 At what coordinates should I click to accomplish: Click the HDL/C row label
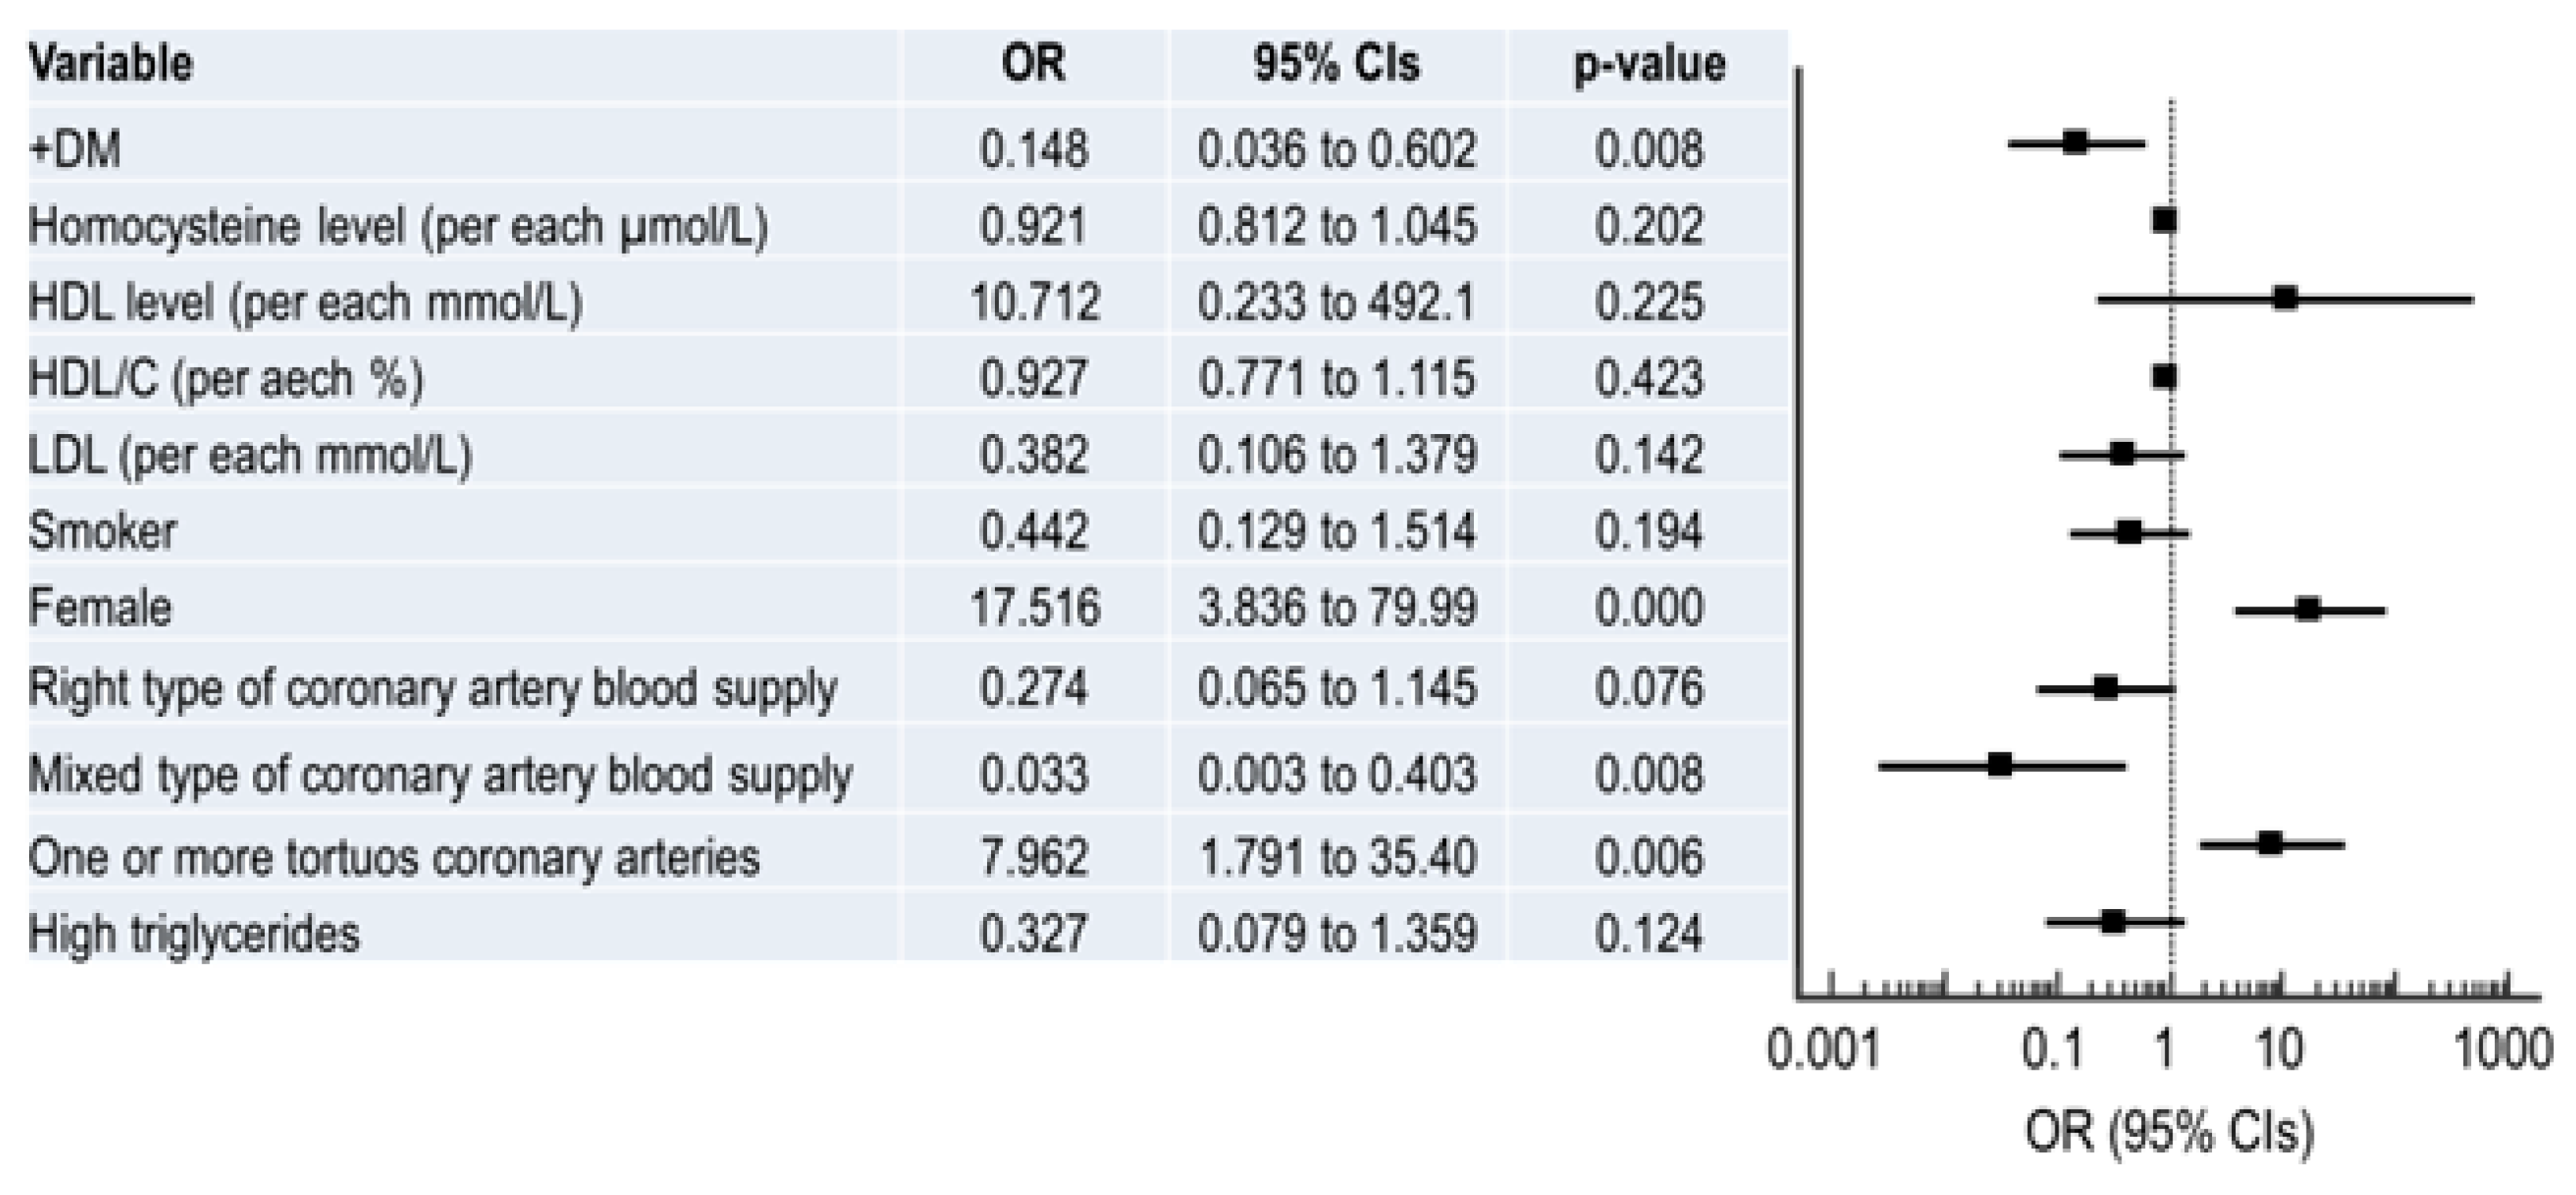tap(226, 379)
